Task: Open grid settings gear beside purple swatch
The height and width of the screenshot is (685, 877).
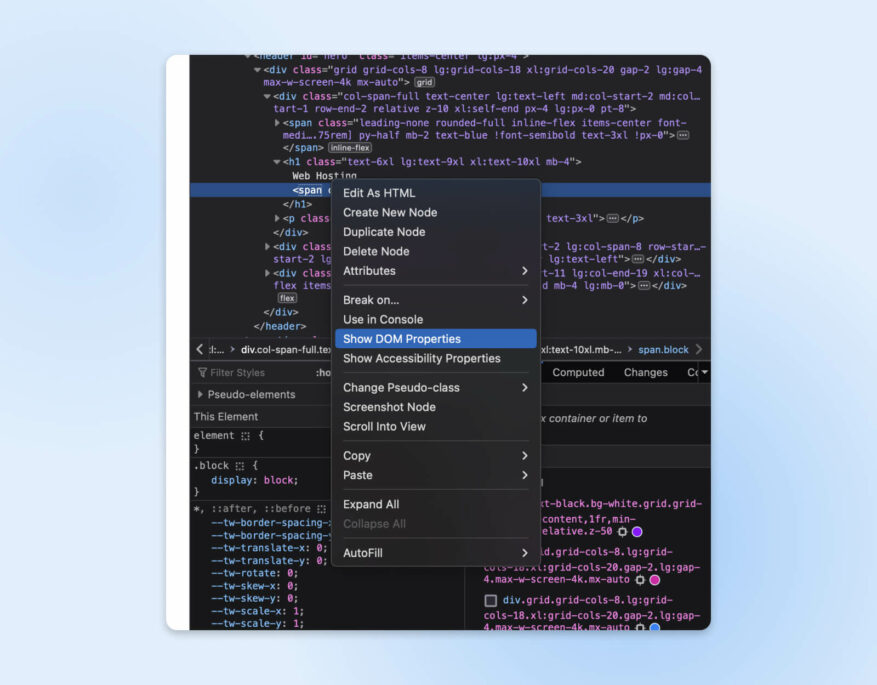Action: [x=620, y=530]
